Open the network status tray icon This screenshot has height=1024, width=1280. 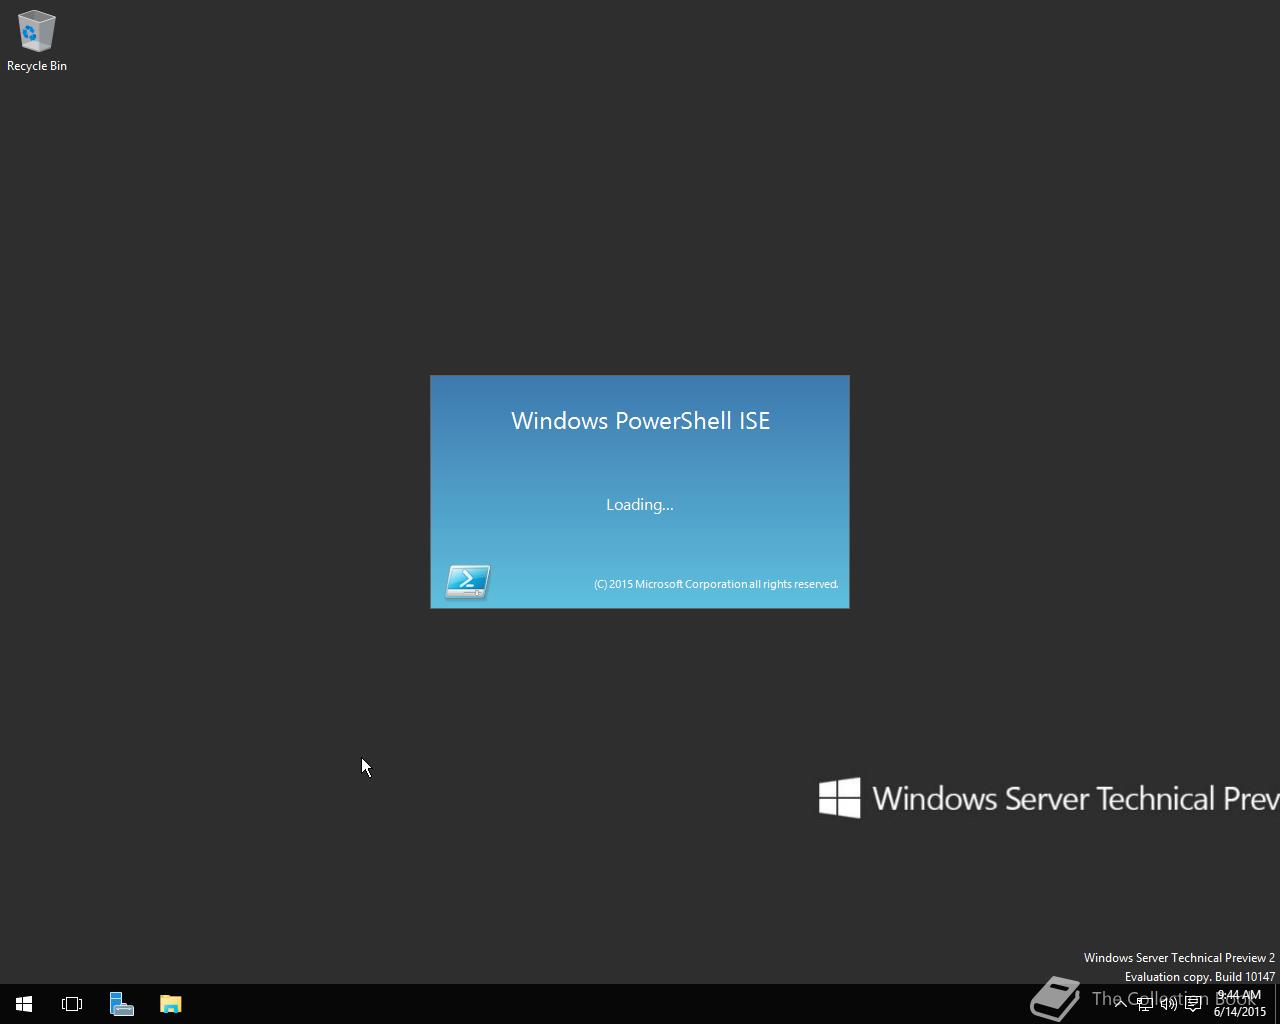(1145, 1004)
